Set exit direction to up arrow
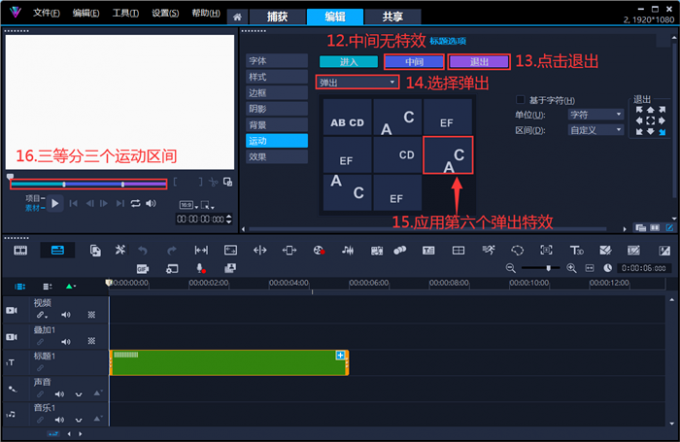The image size is (680, 442). [x=650, y=110]
